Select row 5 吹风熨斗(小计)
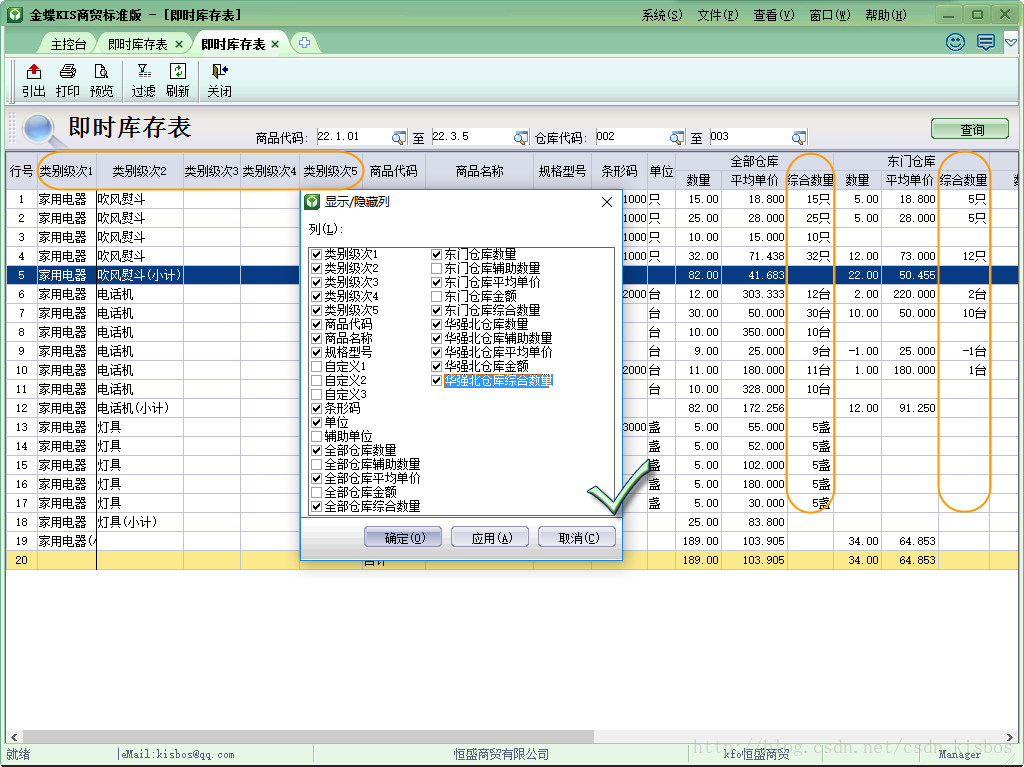 139,275
